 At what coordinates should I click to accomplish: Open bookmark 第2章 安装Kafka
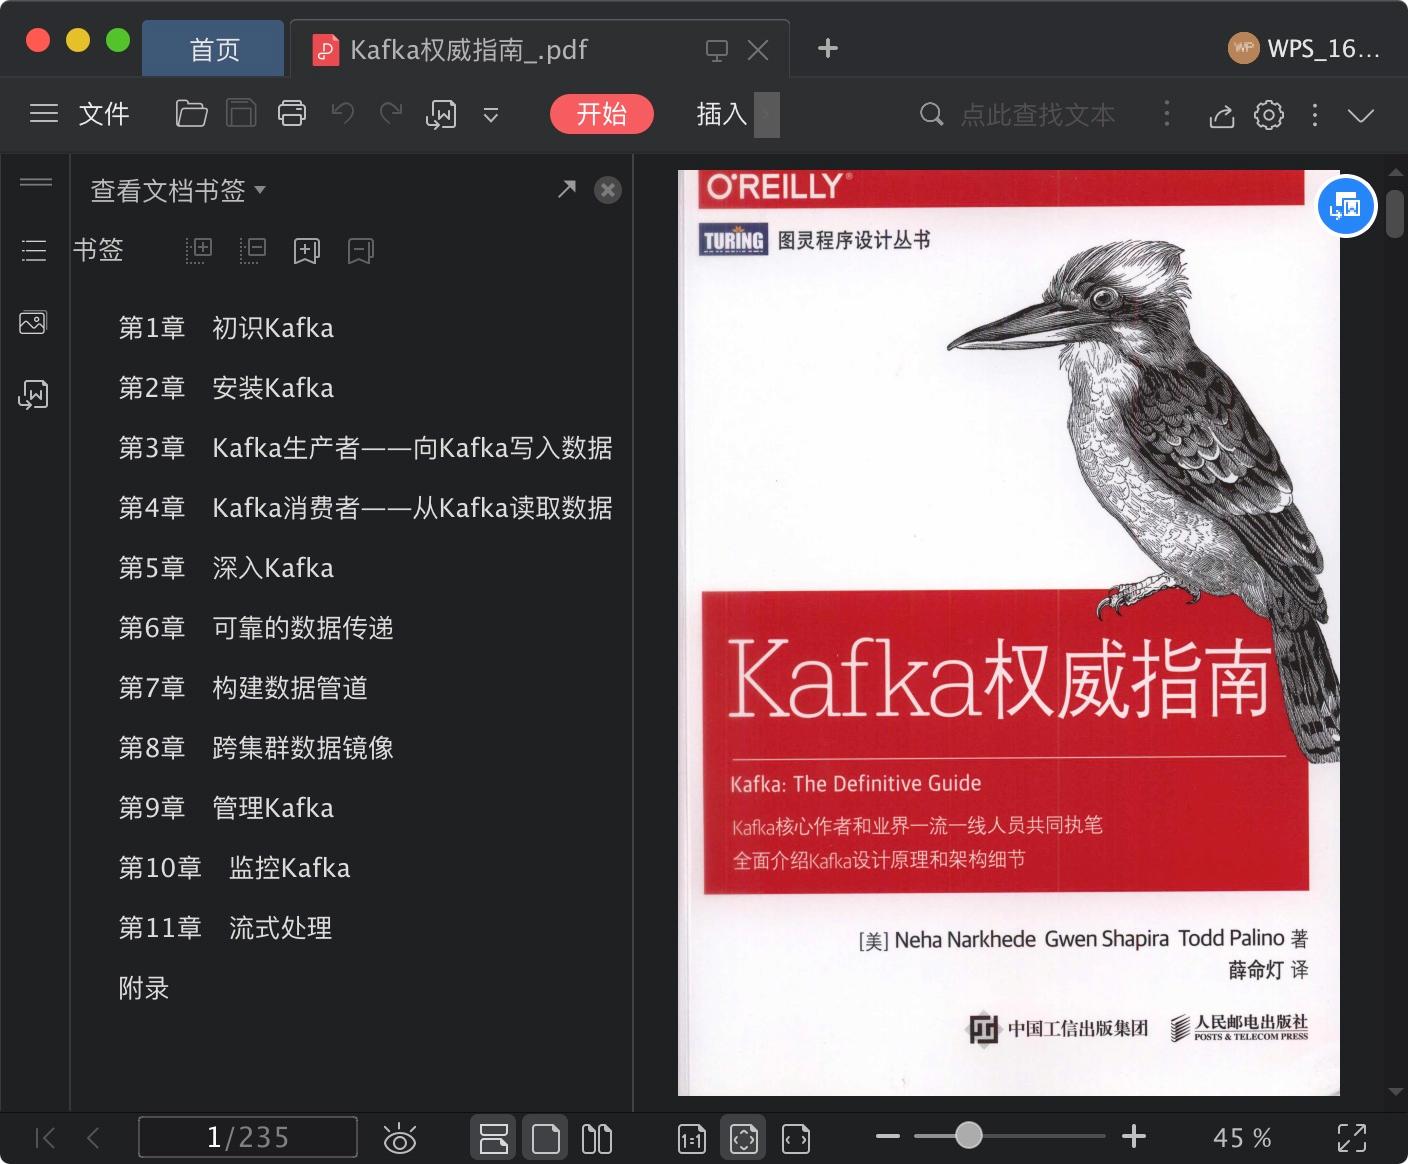226,388
